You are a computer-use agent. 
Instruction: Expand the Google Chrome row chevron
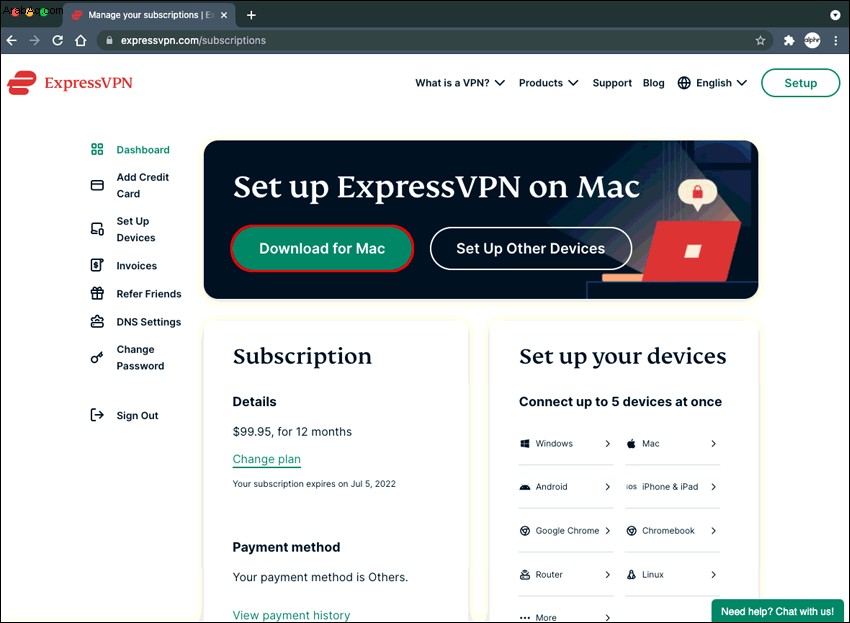[x=607, y=531]
